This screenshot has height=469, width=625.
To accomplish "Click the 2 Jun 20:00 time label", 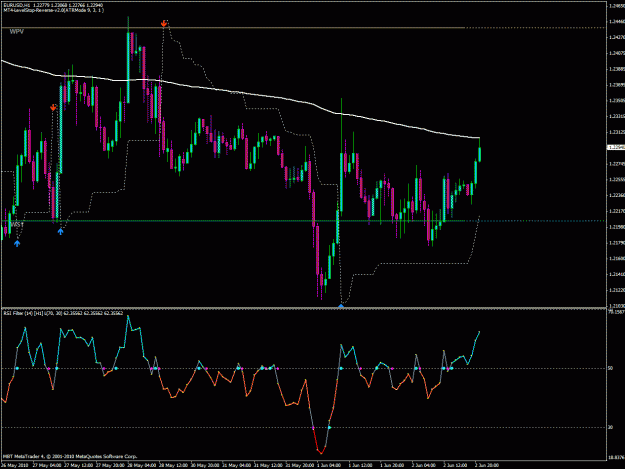I will coord(487,465).
